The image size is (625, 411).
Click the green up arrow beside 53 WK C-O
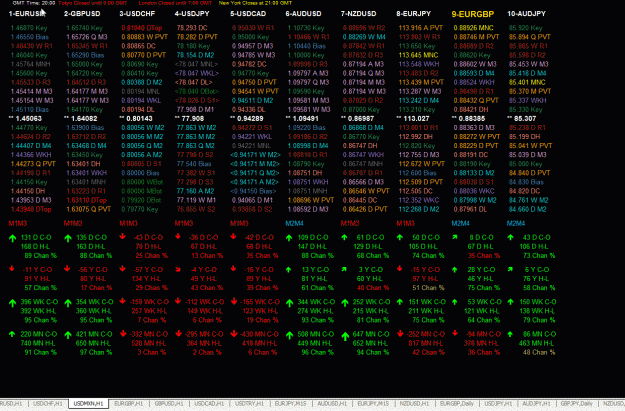coord(455,302)
